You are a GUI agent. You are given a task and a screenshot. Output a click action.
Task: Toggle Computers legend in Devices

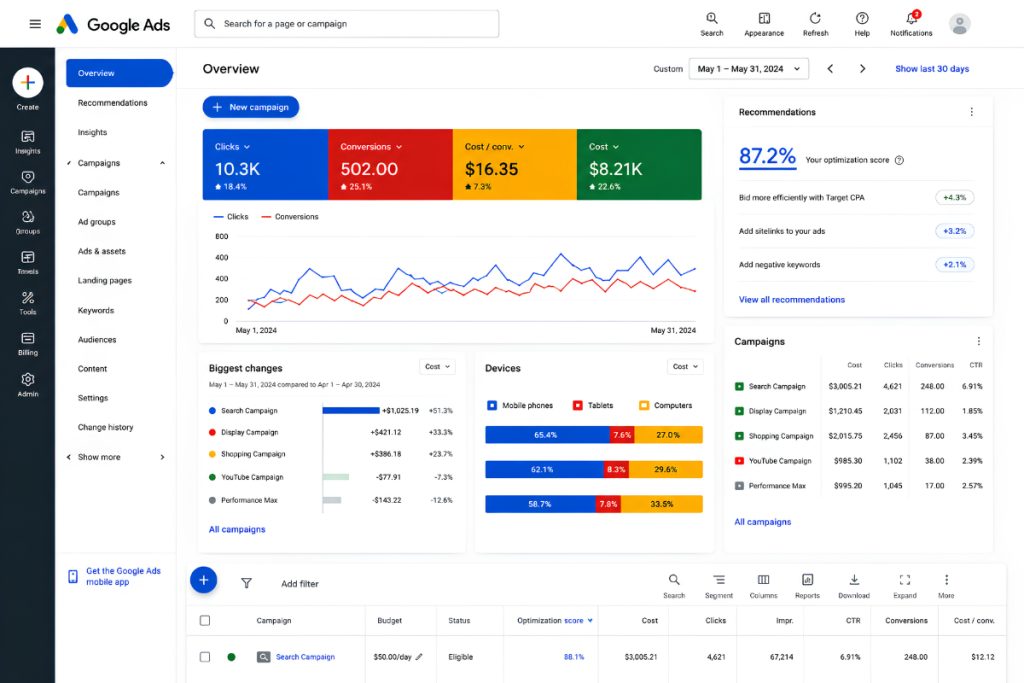(x=665, y=405)
